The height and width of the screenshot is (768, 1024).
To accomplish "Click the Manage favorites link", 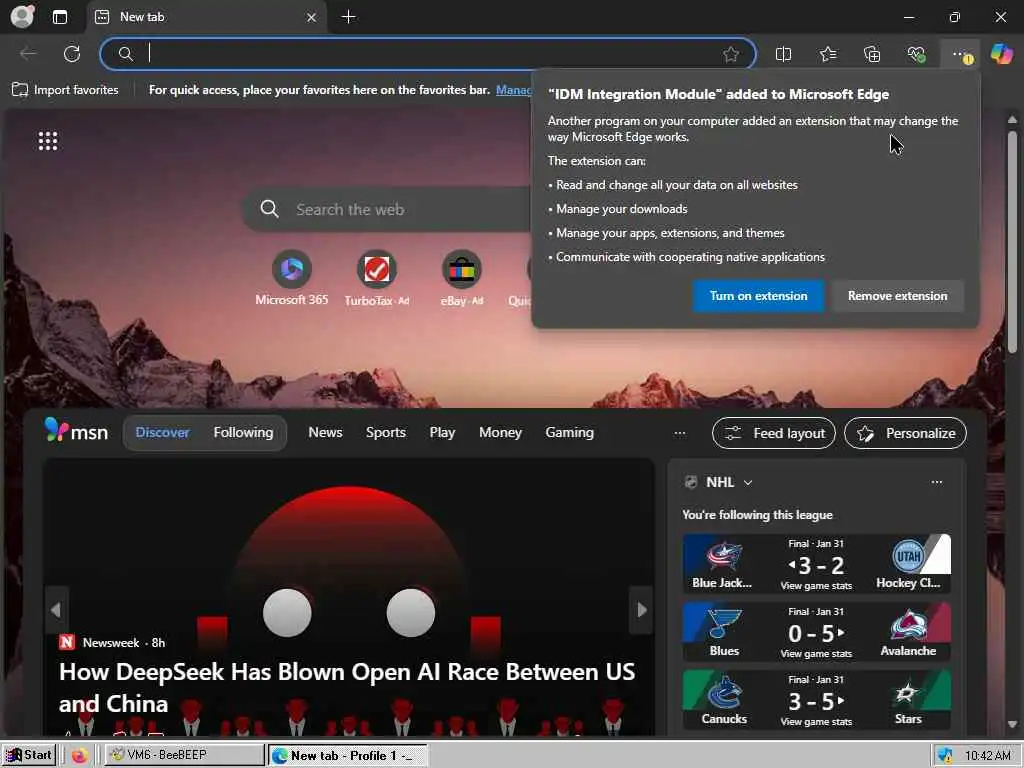I will click(513, 90).
